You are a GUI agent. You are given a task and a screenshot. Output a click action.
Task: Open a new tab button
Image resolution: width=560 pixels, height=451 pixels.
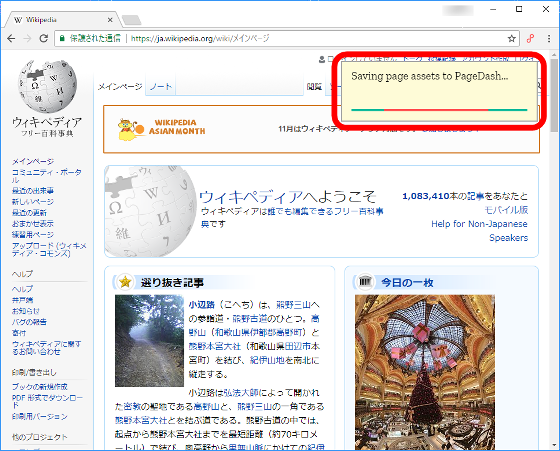pyautogui.click(x=131, y=20)
